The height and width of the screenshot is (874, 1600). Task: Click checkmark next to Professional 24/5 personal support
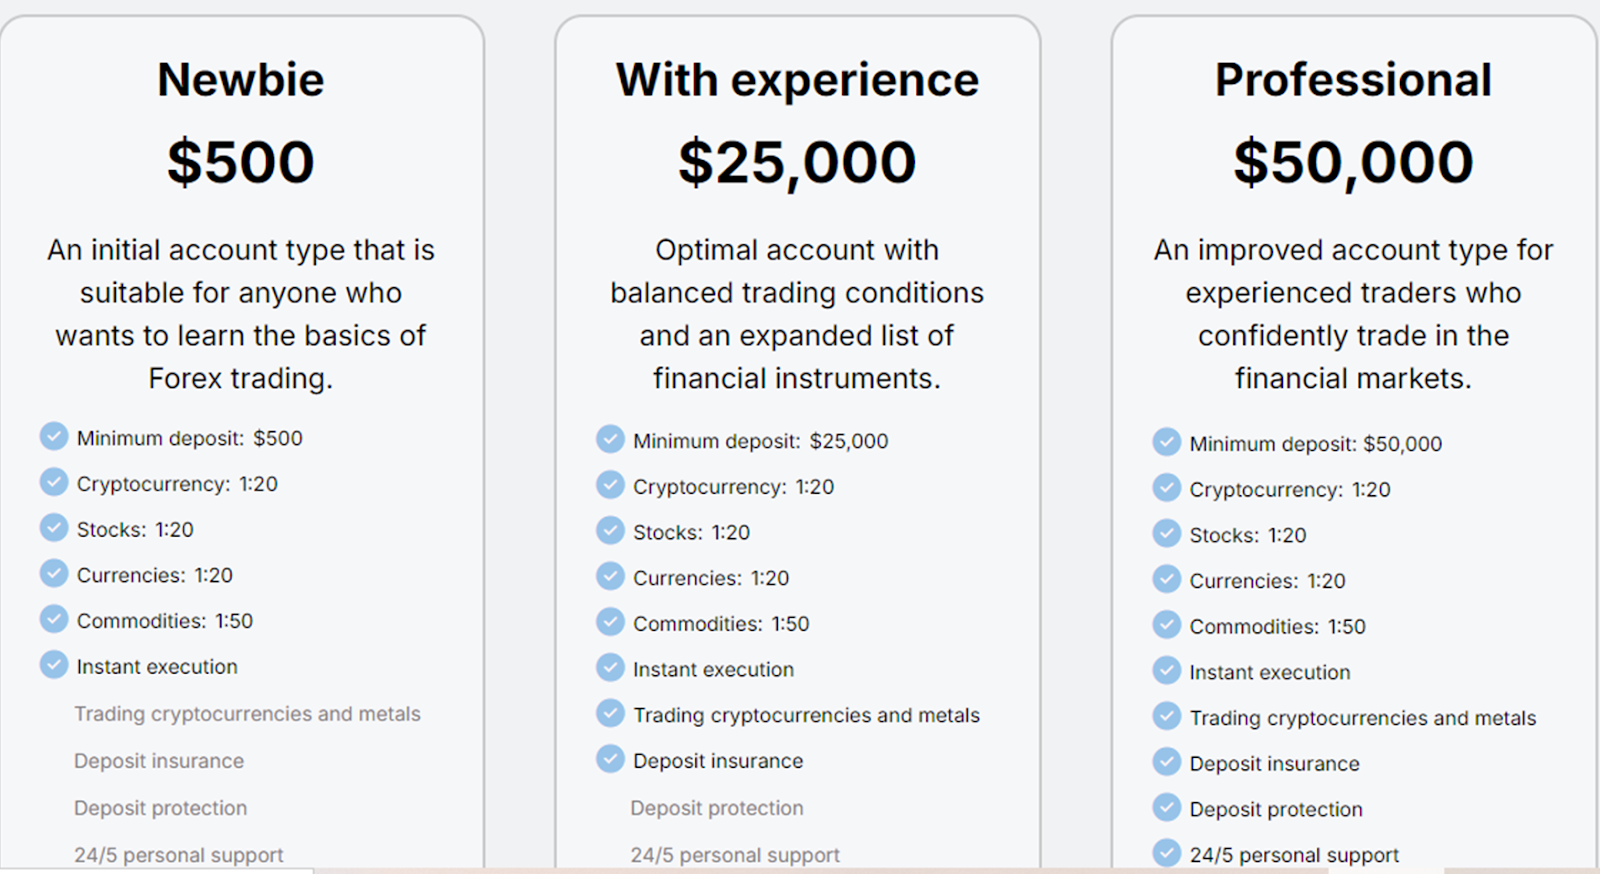1166,853
